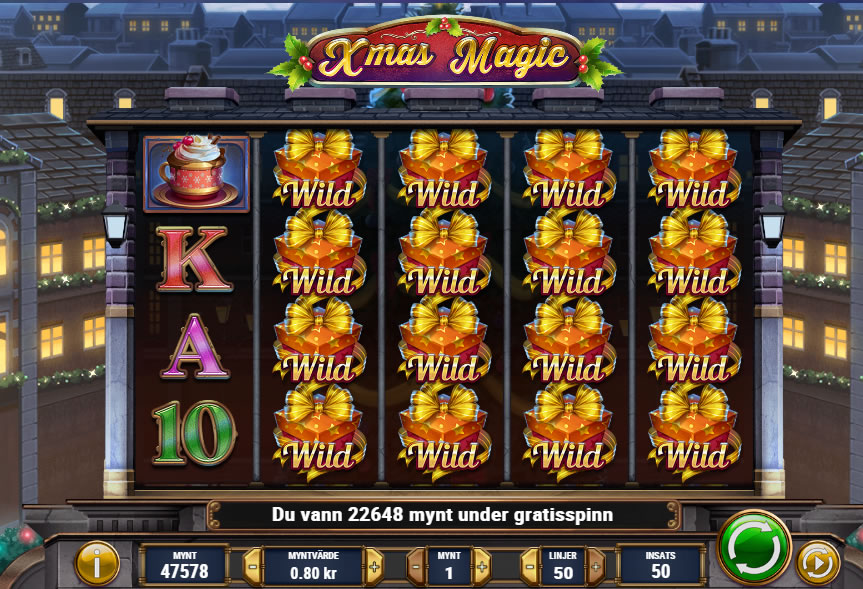The width and height of the screenshot is (863, 589).
Task: Click the green 10 symbol
Action: (194, 433)
